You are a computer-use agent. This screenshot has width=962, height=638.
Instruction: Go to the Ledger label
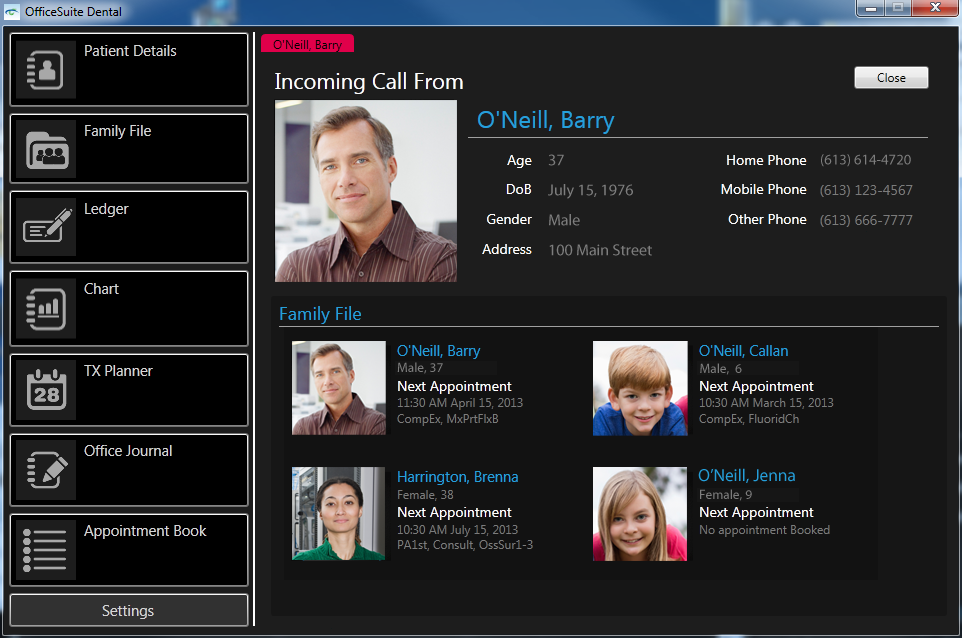106,209
